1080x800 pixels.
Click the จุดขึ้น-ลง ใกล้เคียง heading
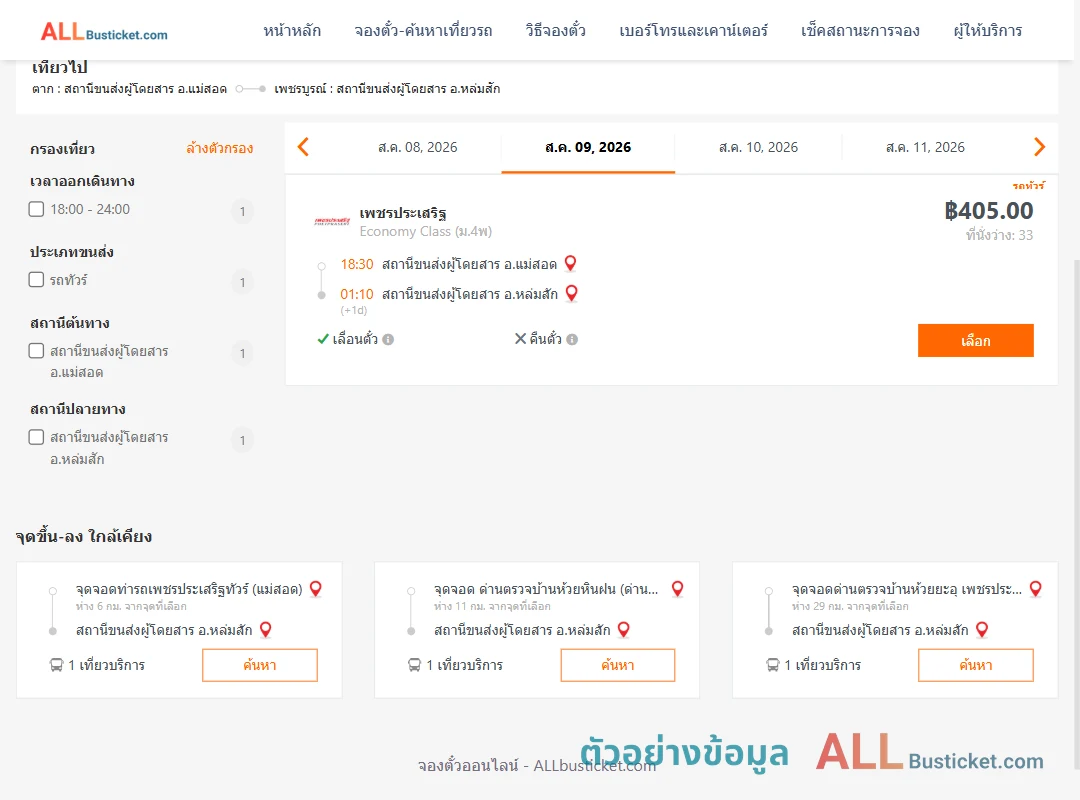[x=84, y=536]
